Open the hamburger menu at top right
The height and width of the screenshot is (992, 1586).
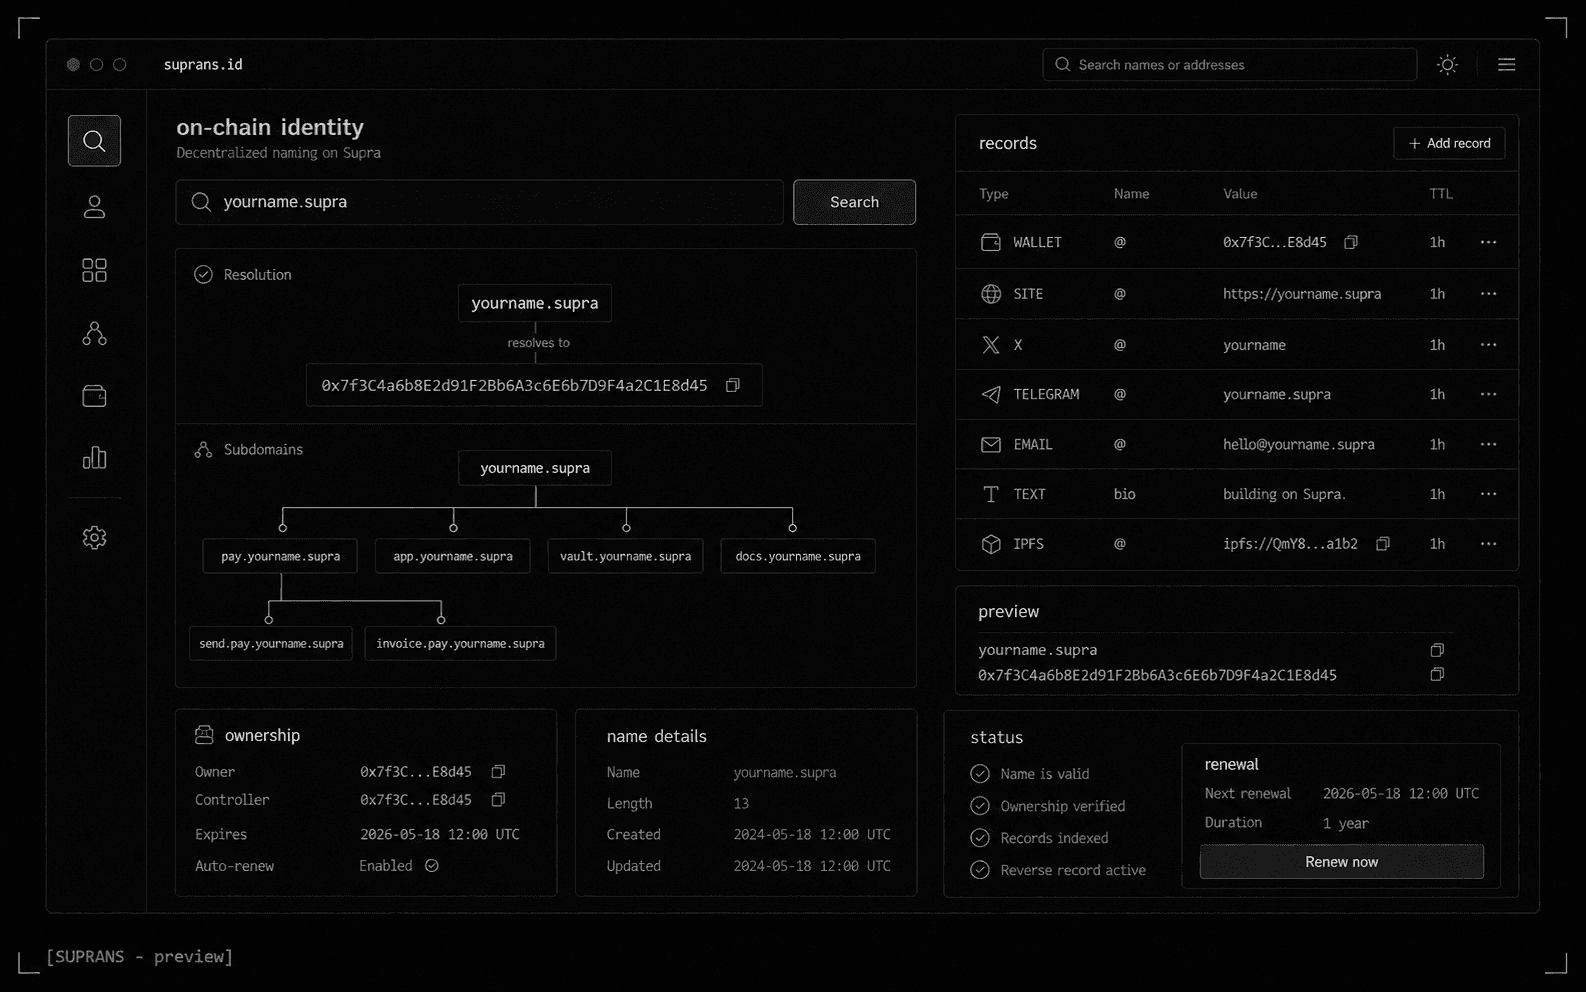1507,65
